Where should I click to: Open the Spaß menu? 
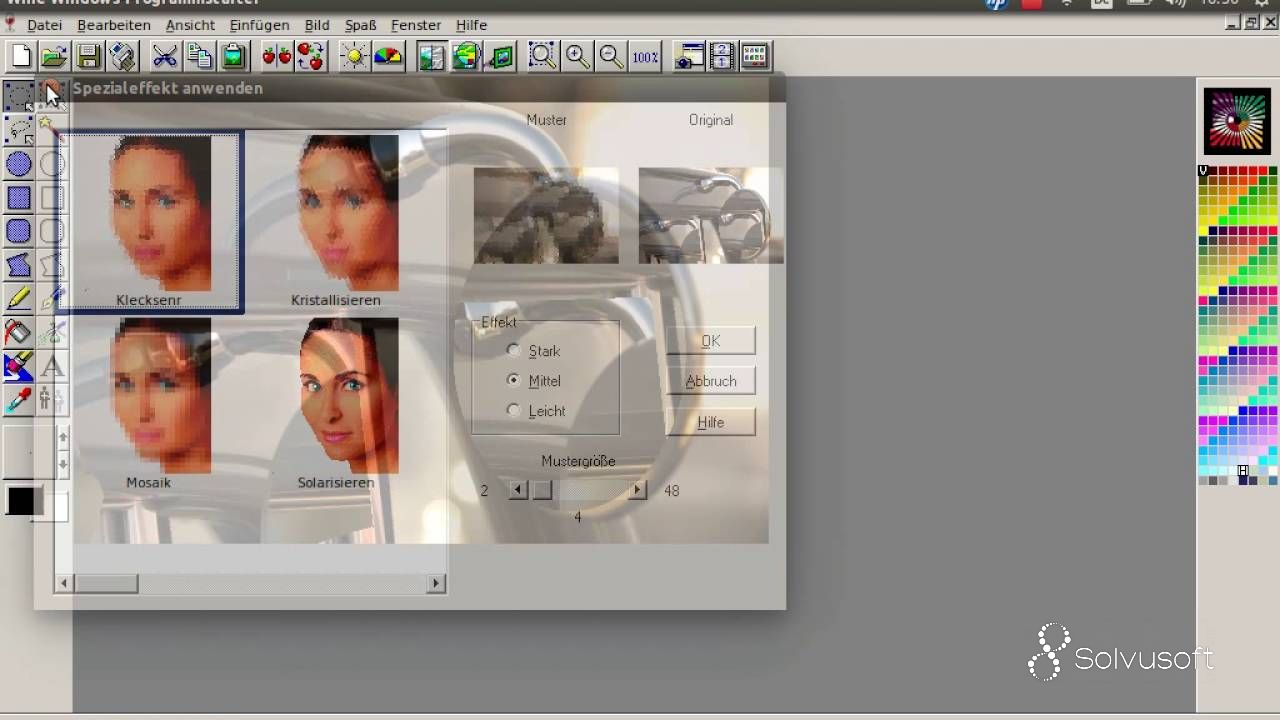[x=360, y=25]
